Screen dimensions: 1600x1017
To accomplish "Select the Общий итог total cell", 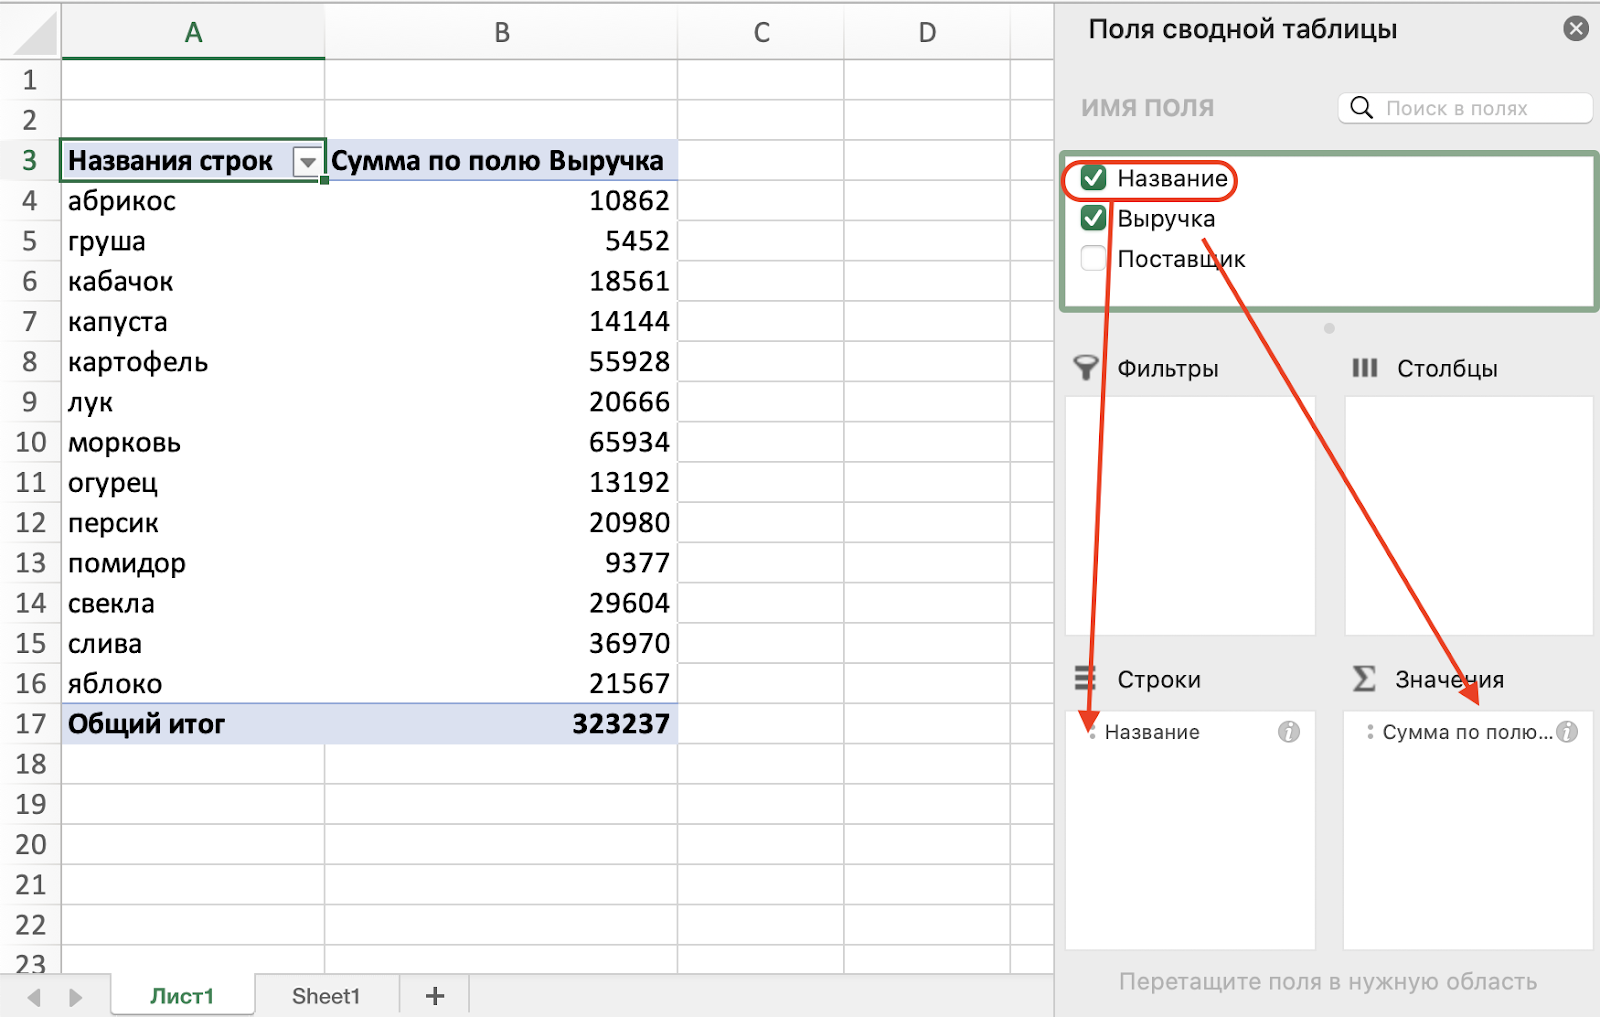I will coord(192,724).
